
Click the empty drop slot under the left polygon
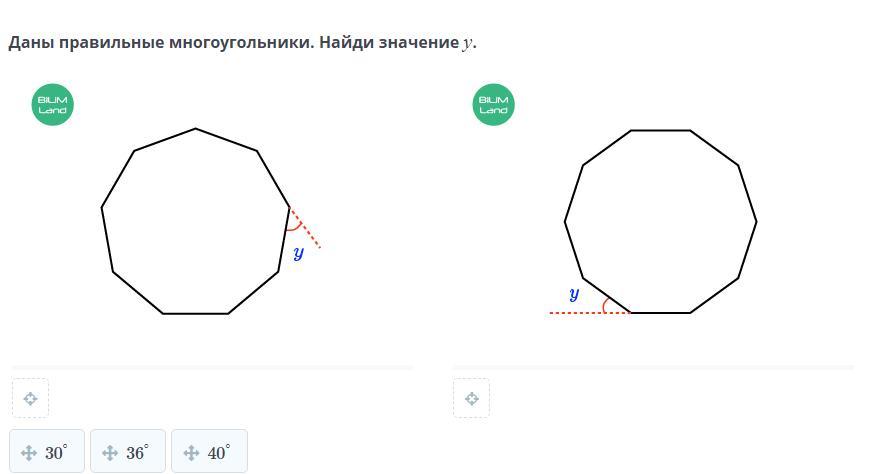tap(30, 398)
